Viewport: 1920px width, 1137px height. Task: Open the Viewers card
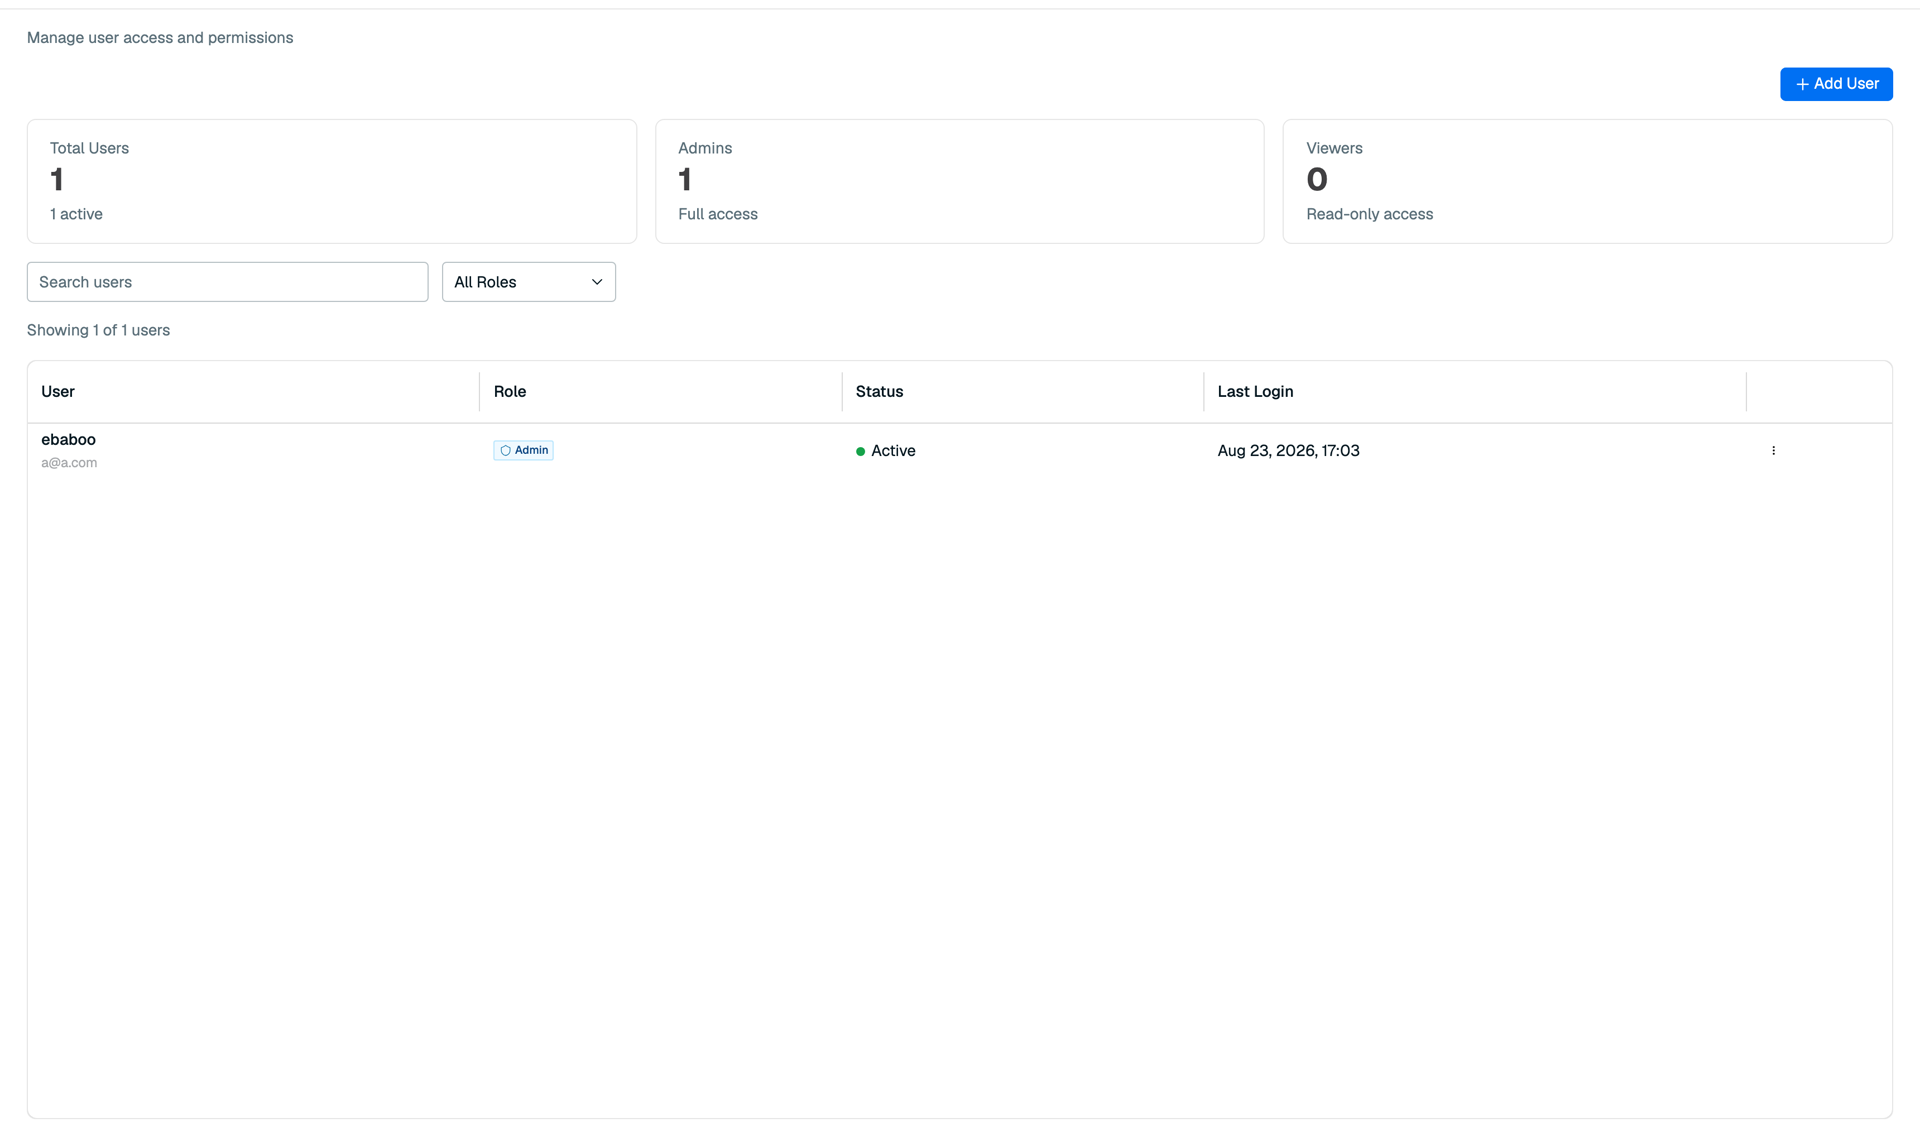coord(1588,182)
